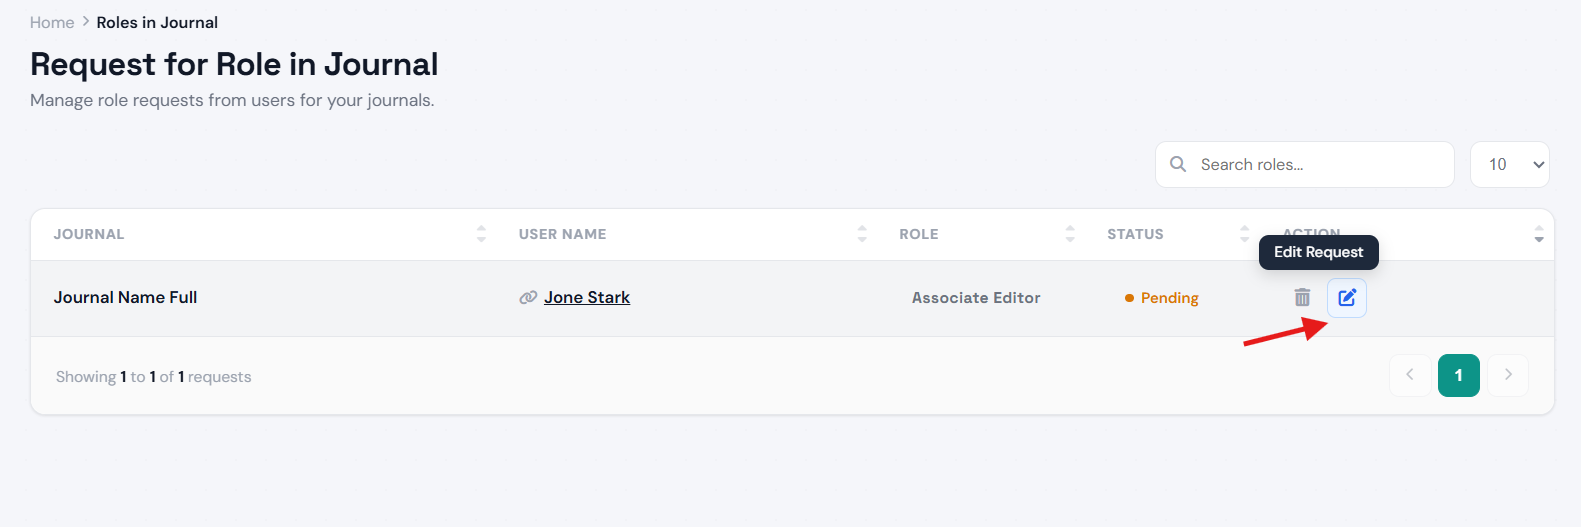Sort by the Role column
Screen dimensions: 1581x527
click(x=1070, y=234)
